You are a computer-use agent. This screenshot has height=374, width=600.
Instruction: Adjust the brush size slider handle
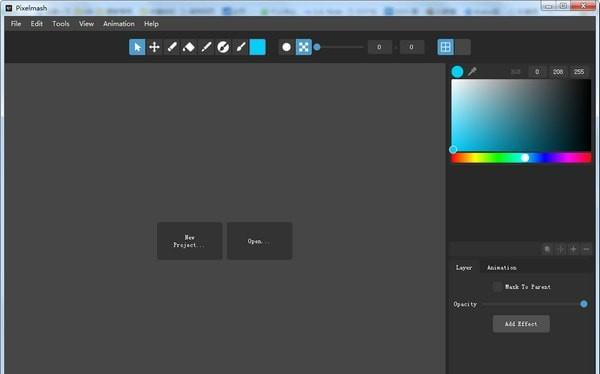point(317,47)
